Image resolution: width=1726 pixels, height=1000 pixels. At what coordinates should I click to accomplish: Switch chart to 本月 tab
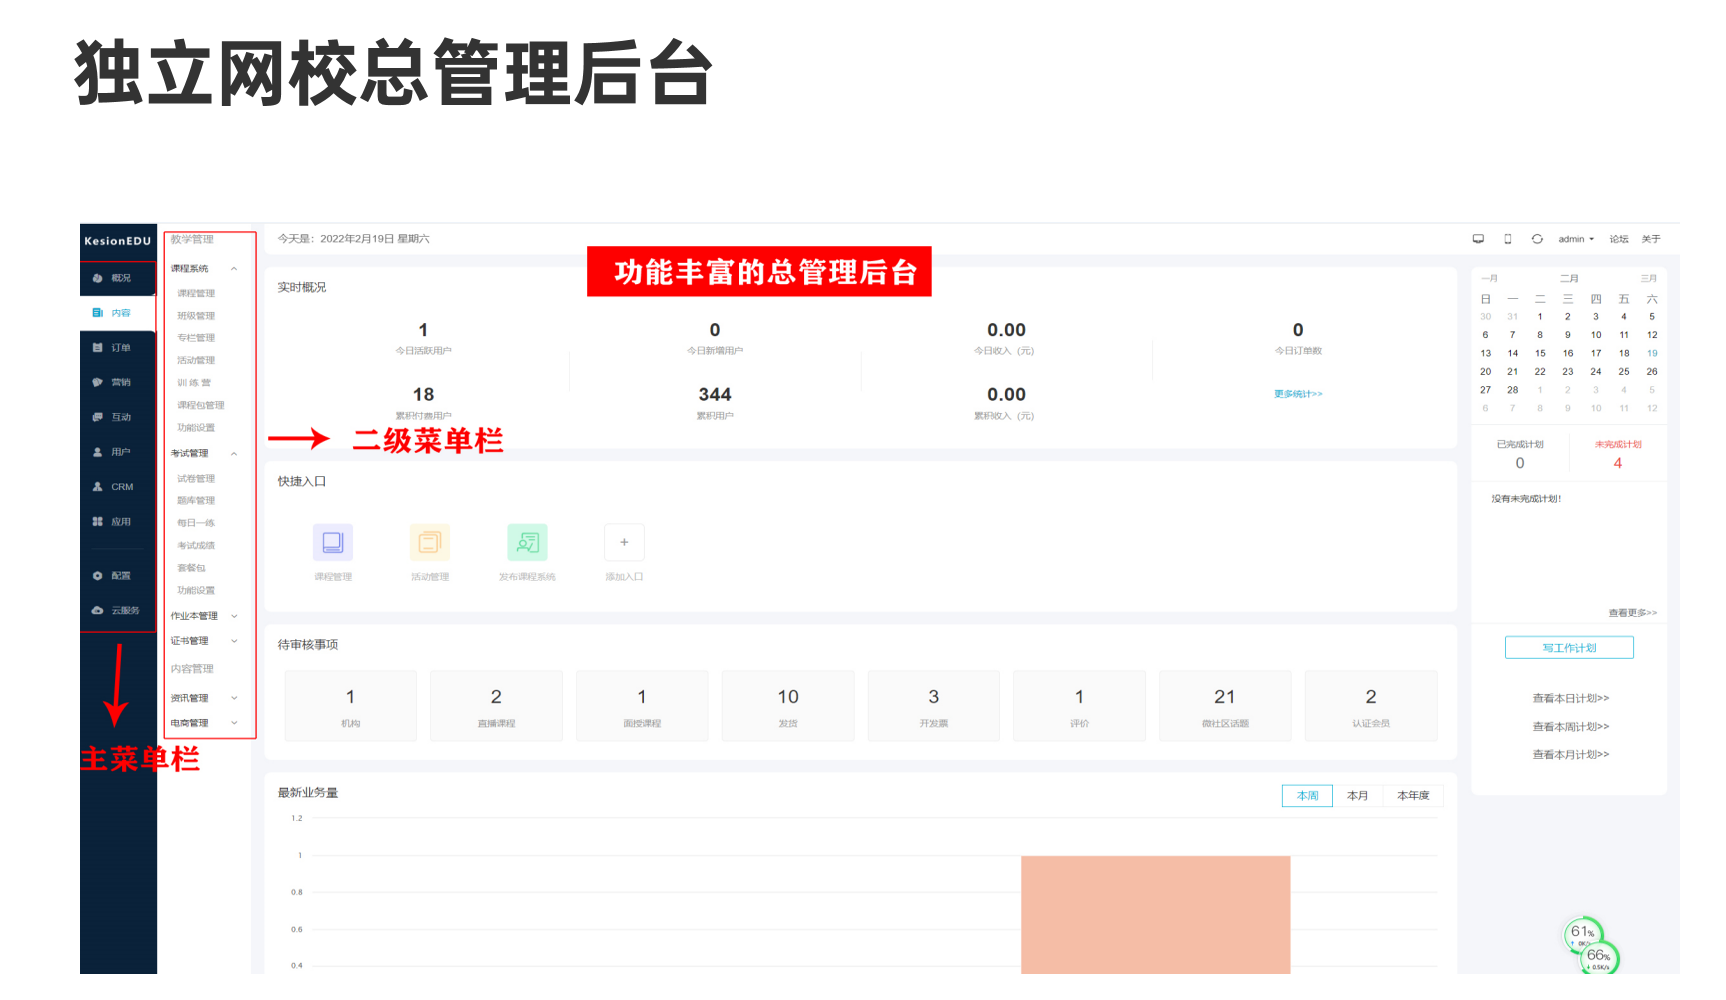1357,796
